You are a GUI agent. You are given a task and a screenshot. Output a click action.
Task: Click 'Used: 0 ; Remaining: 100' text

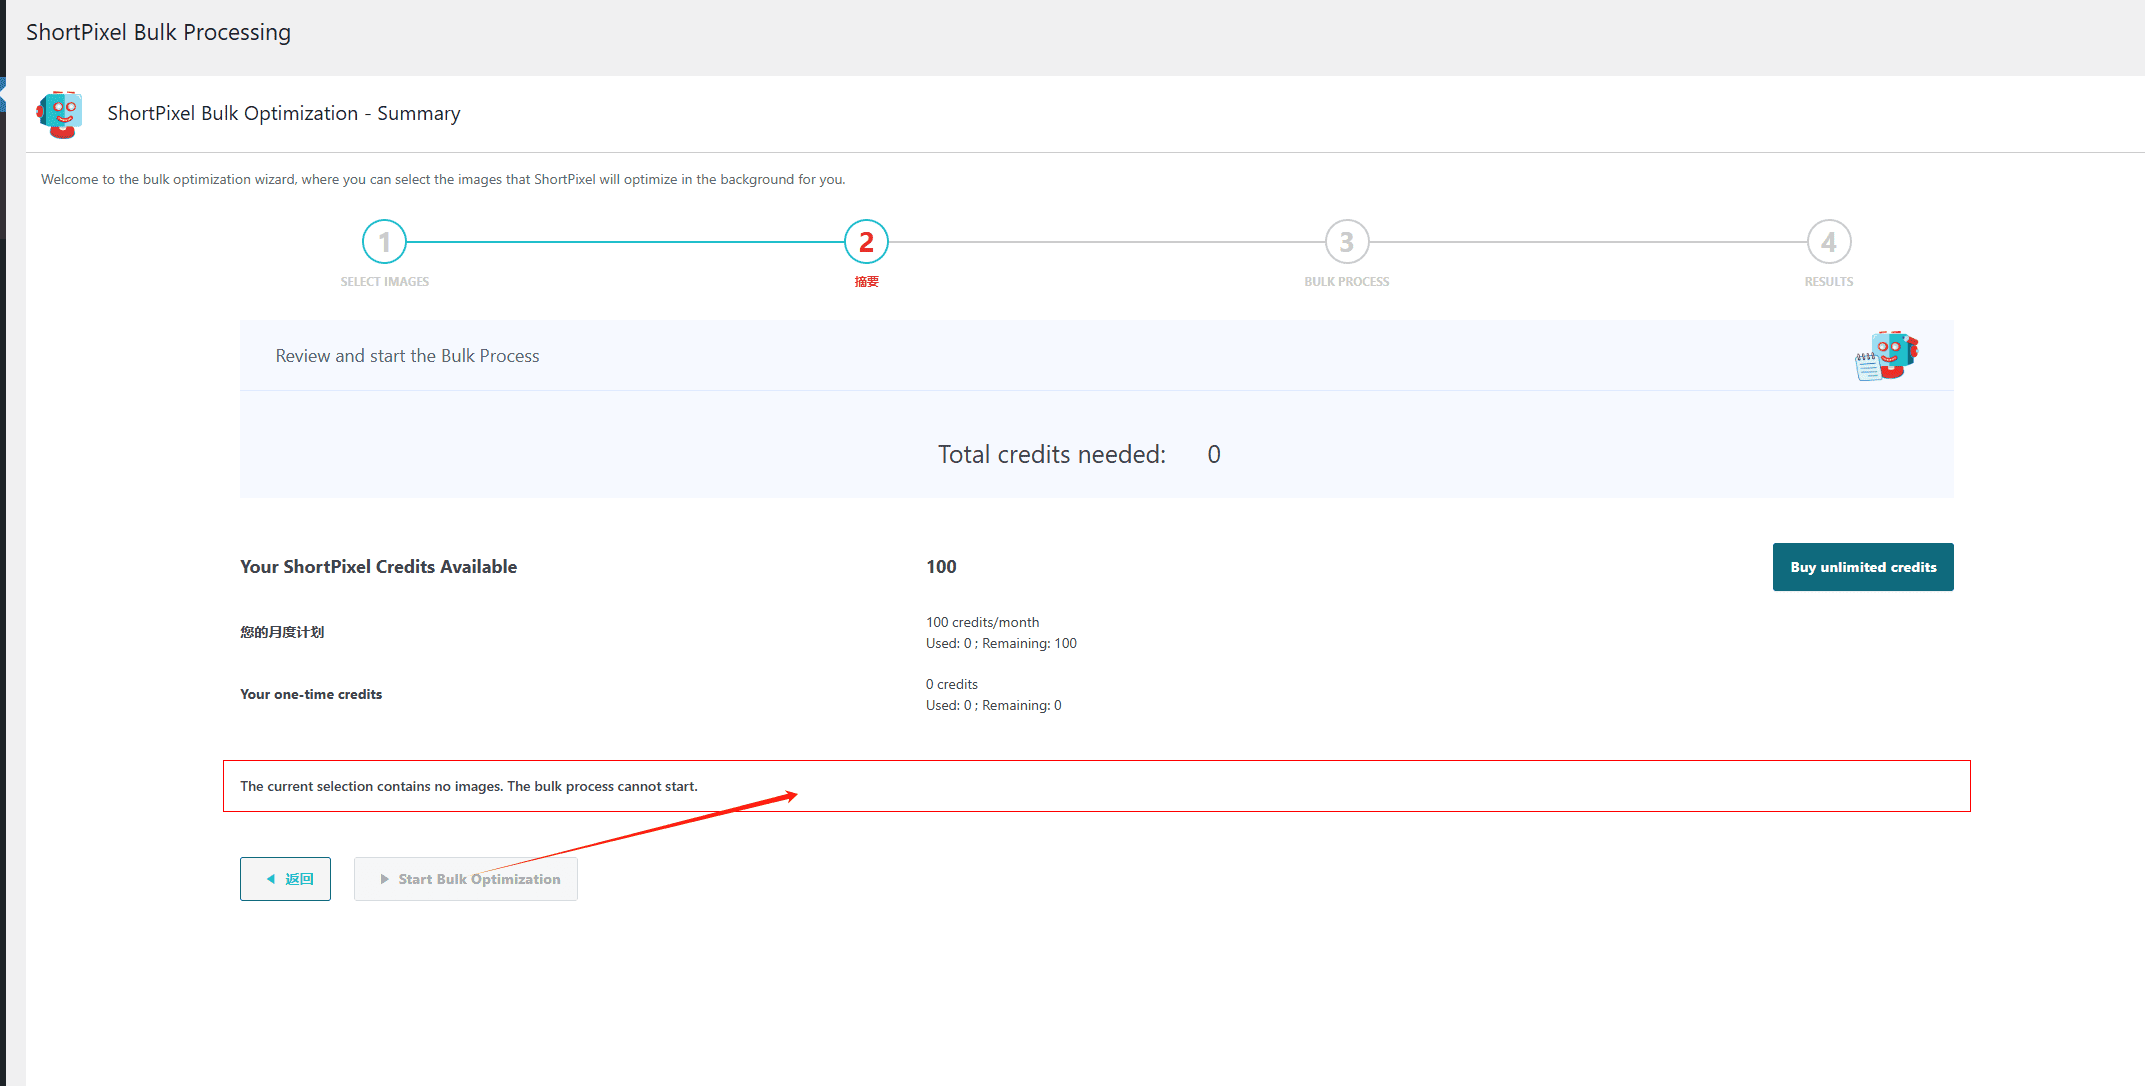pos(1001,643)
